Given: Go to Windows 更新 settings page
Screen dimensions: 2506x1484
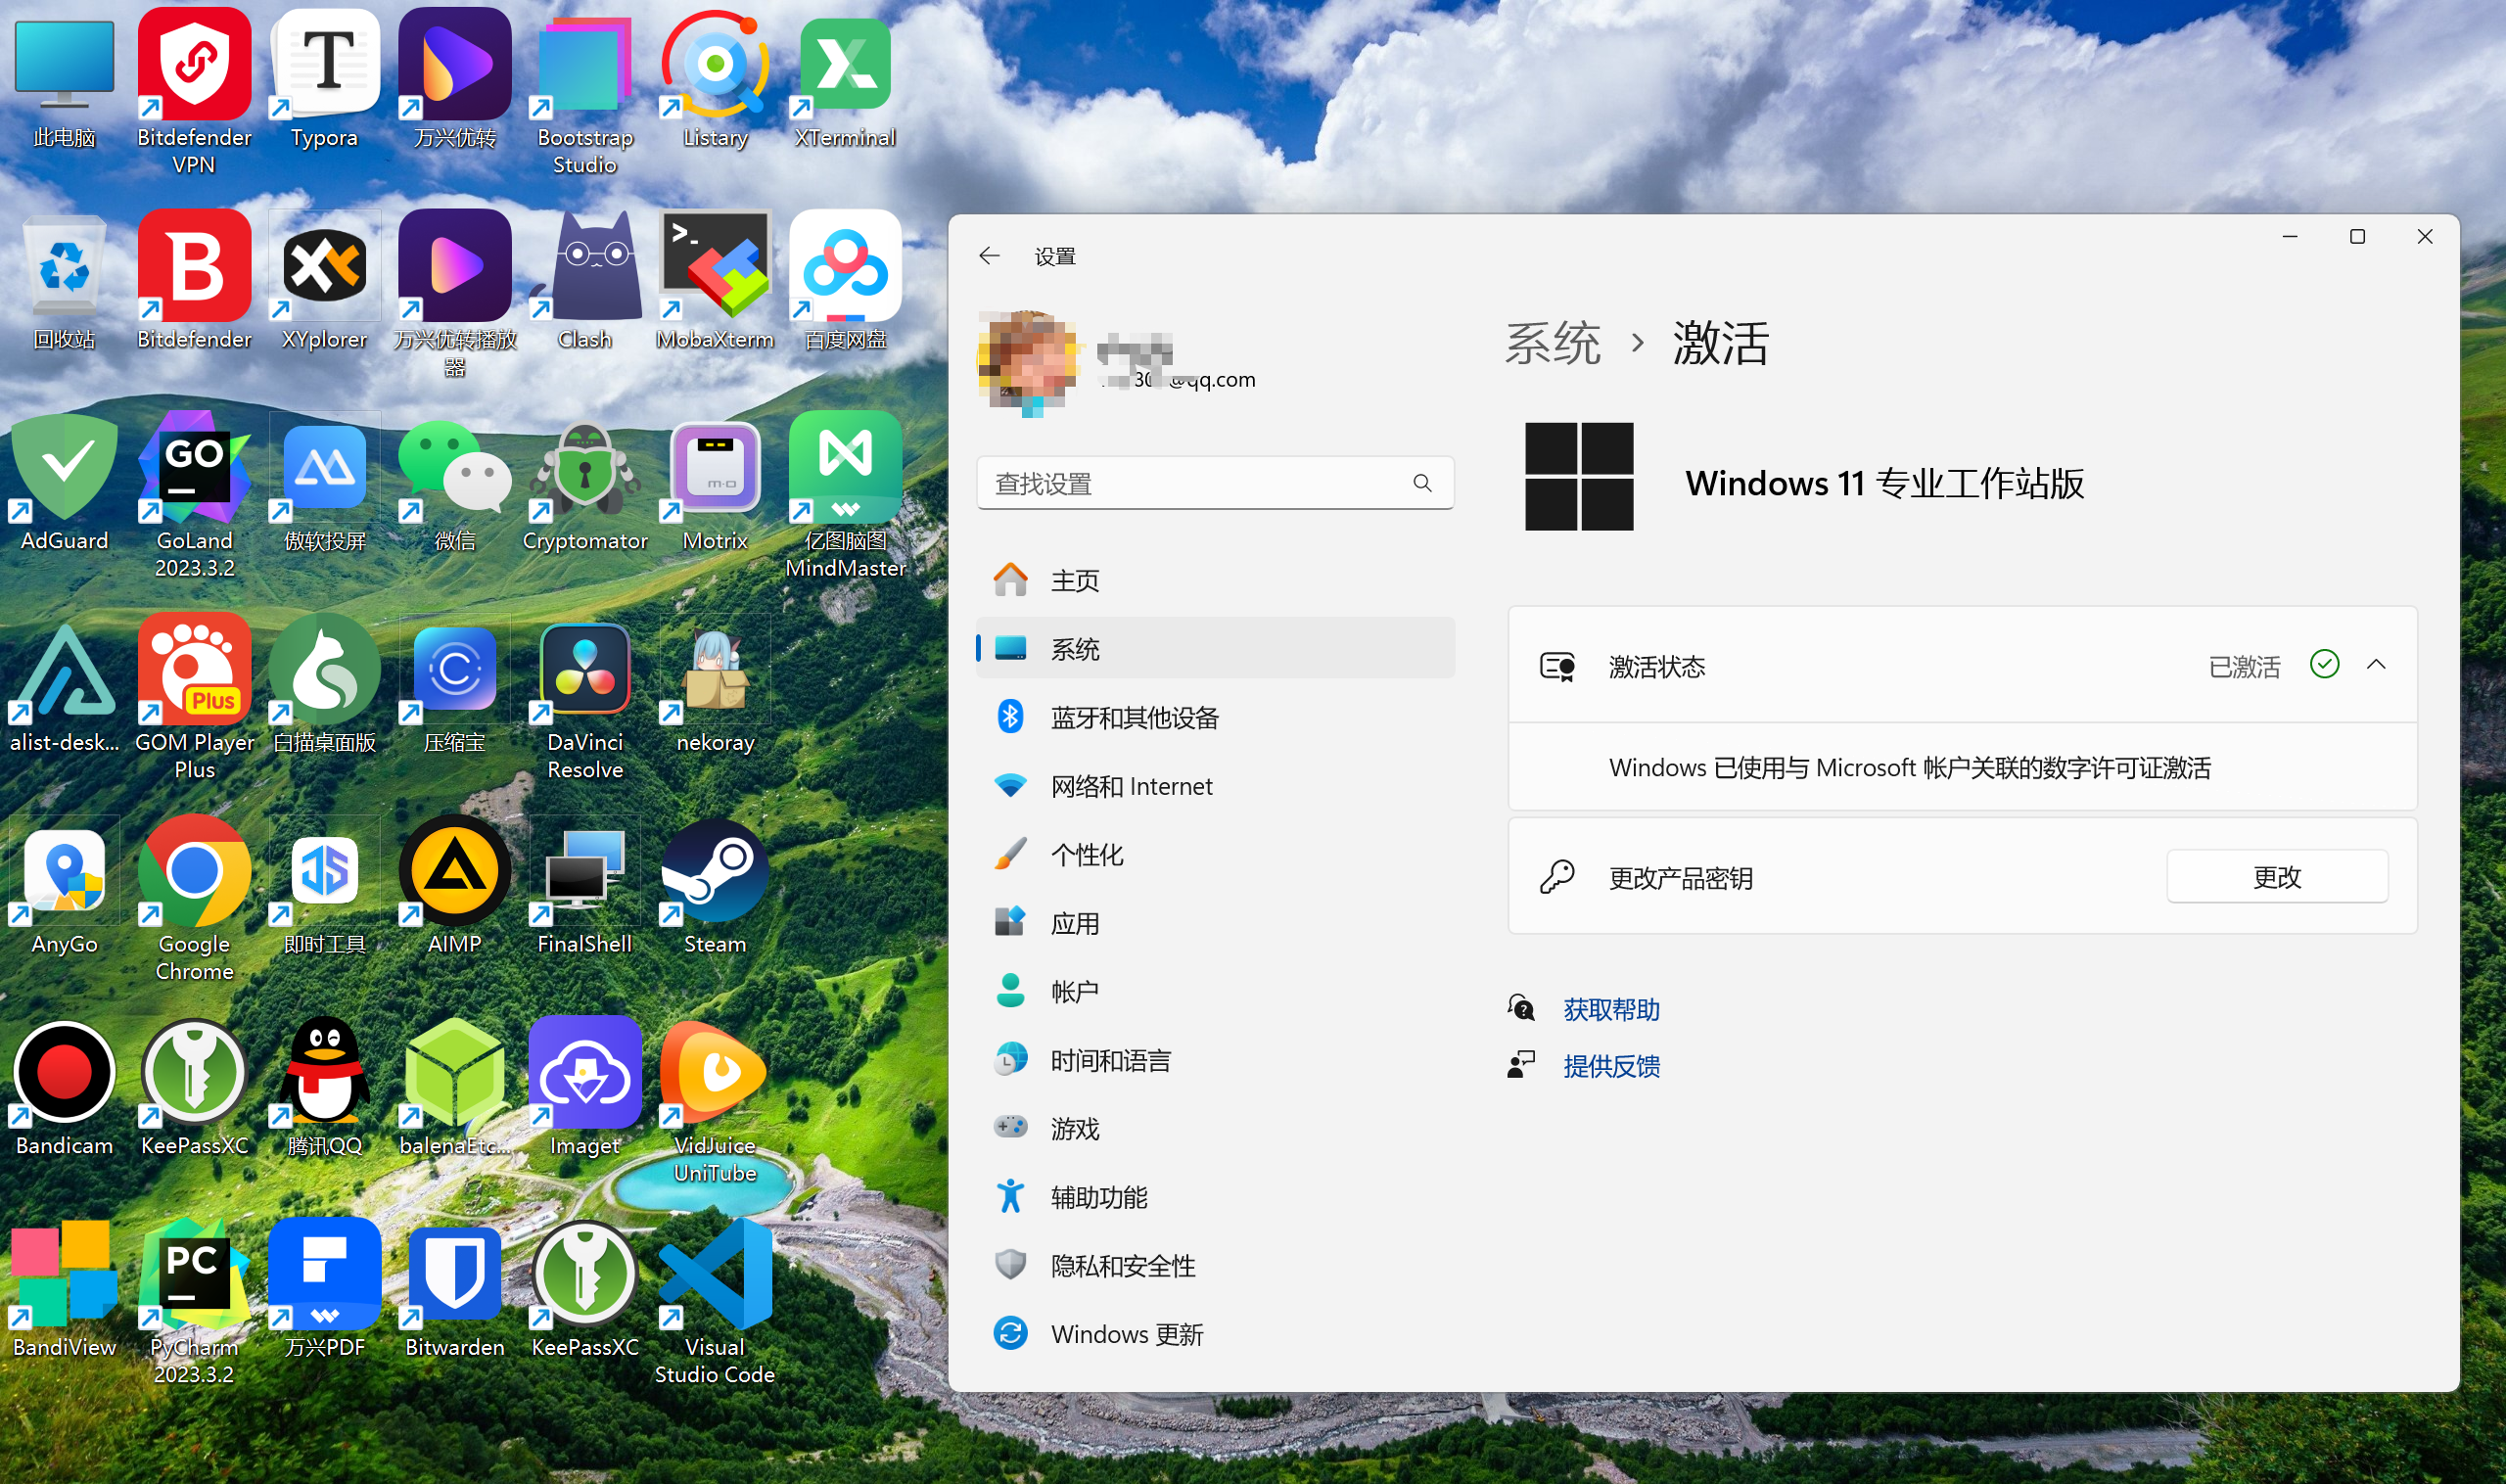Looking at the screenshot, I should coord(1126,1334).
